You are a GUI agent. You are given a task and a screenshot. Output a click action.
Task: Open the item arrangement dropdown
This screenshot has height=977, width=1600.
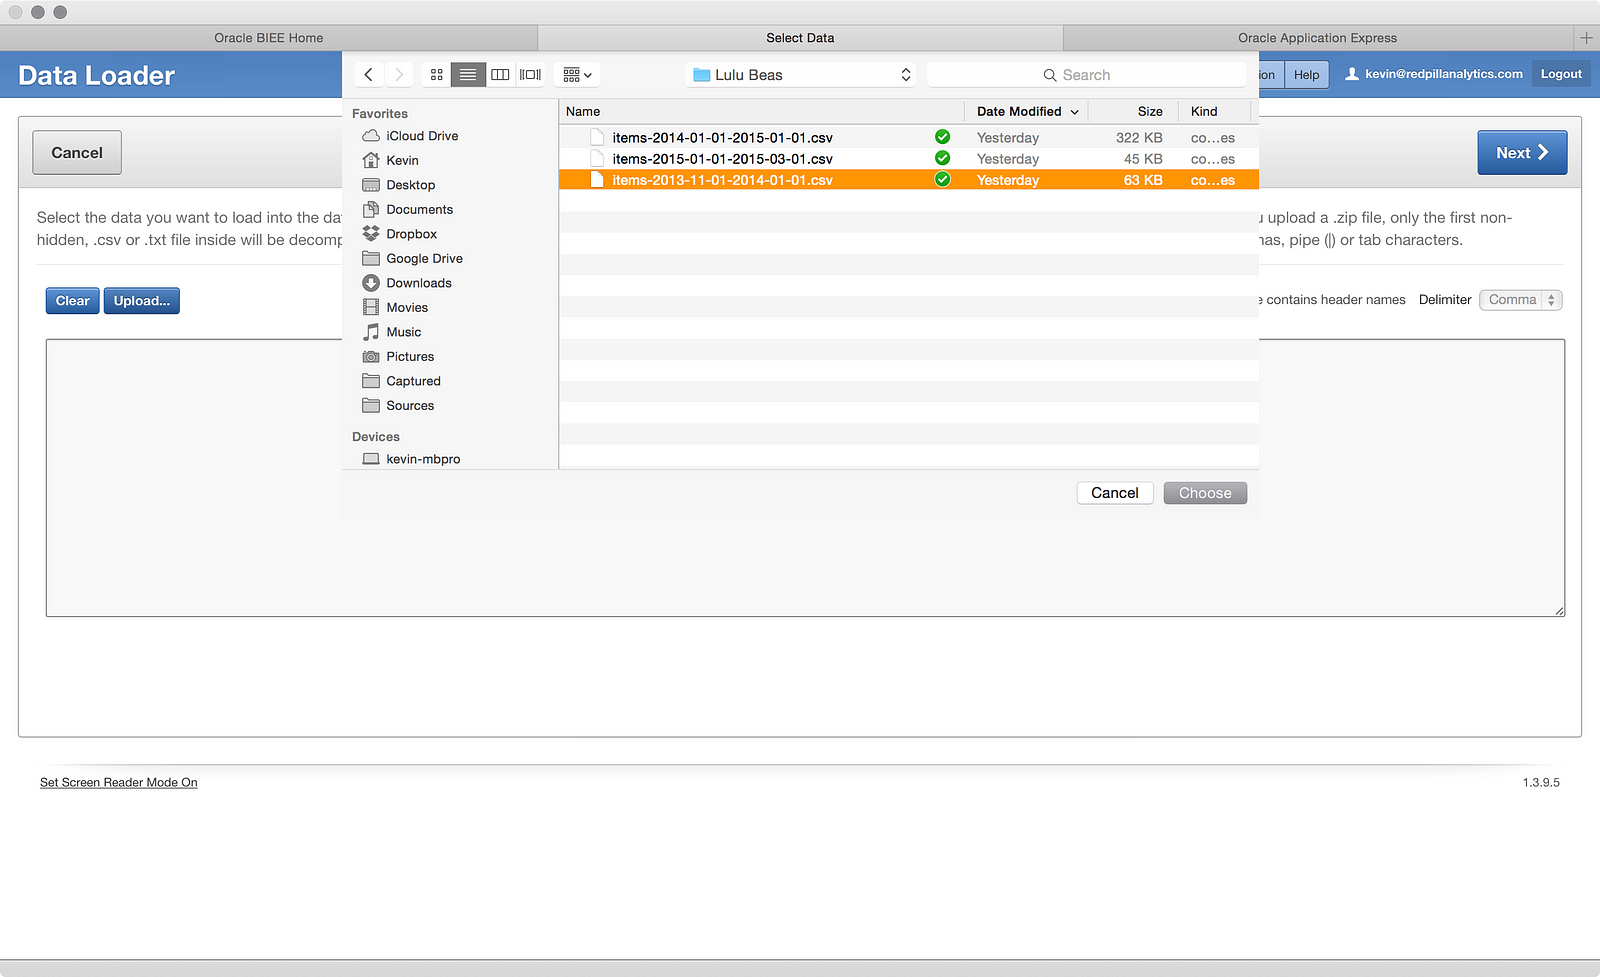point(577,75)
